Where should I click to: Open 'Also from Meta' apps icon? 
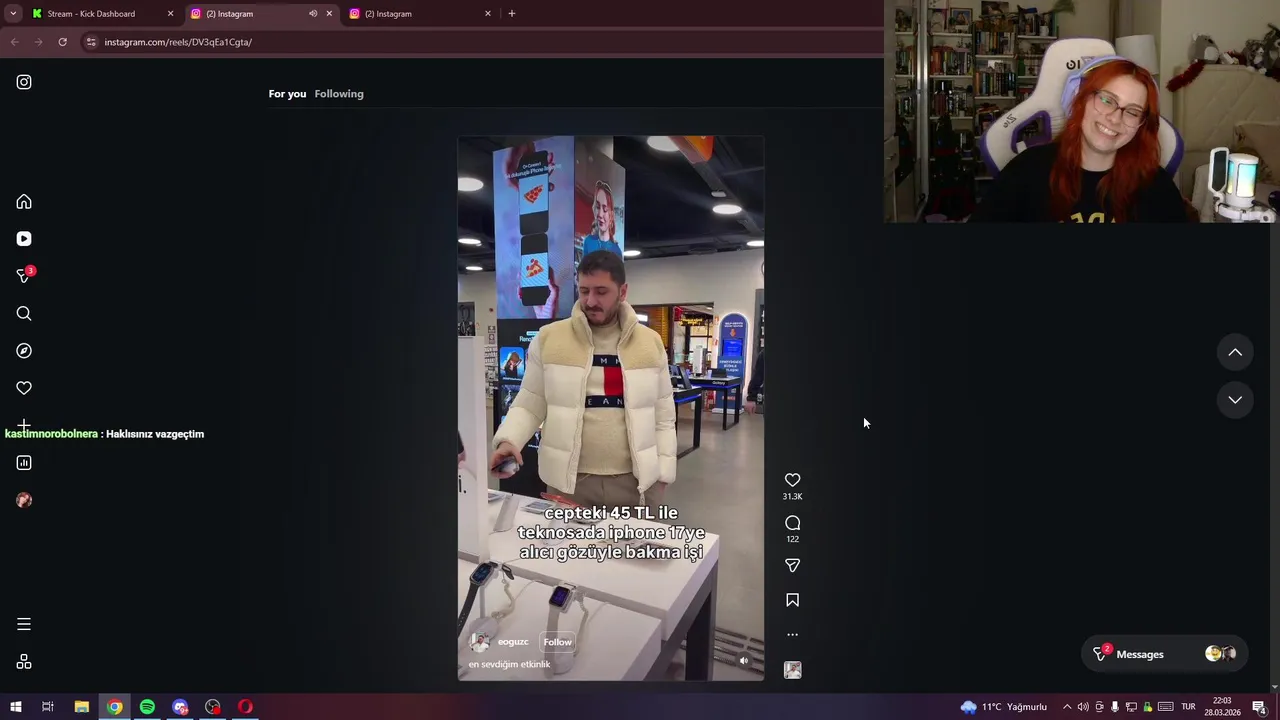tap(24, 662)
